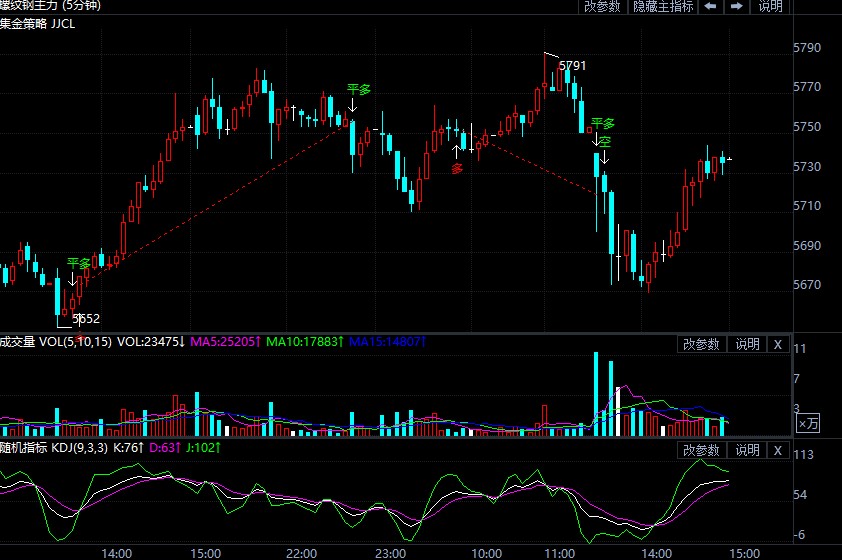
Task: Close the KDJ indicator panel with X
Action: click(778, 450)
